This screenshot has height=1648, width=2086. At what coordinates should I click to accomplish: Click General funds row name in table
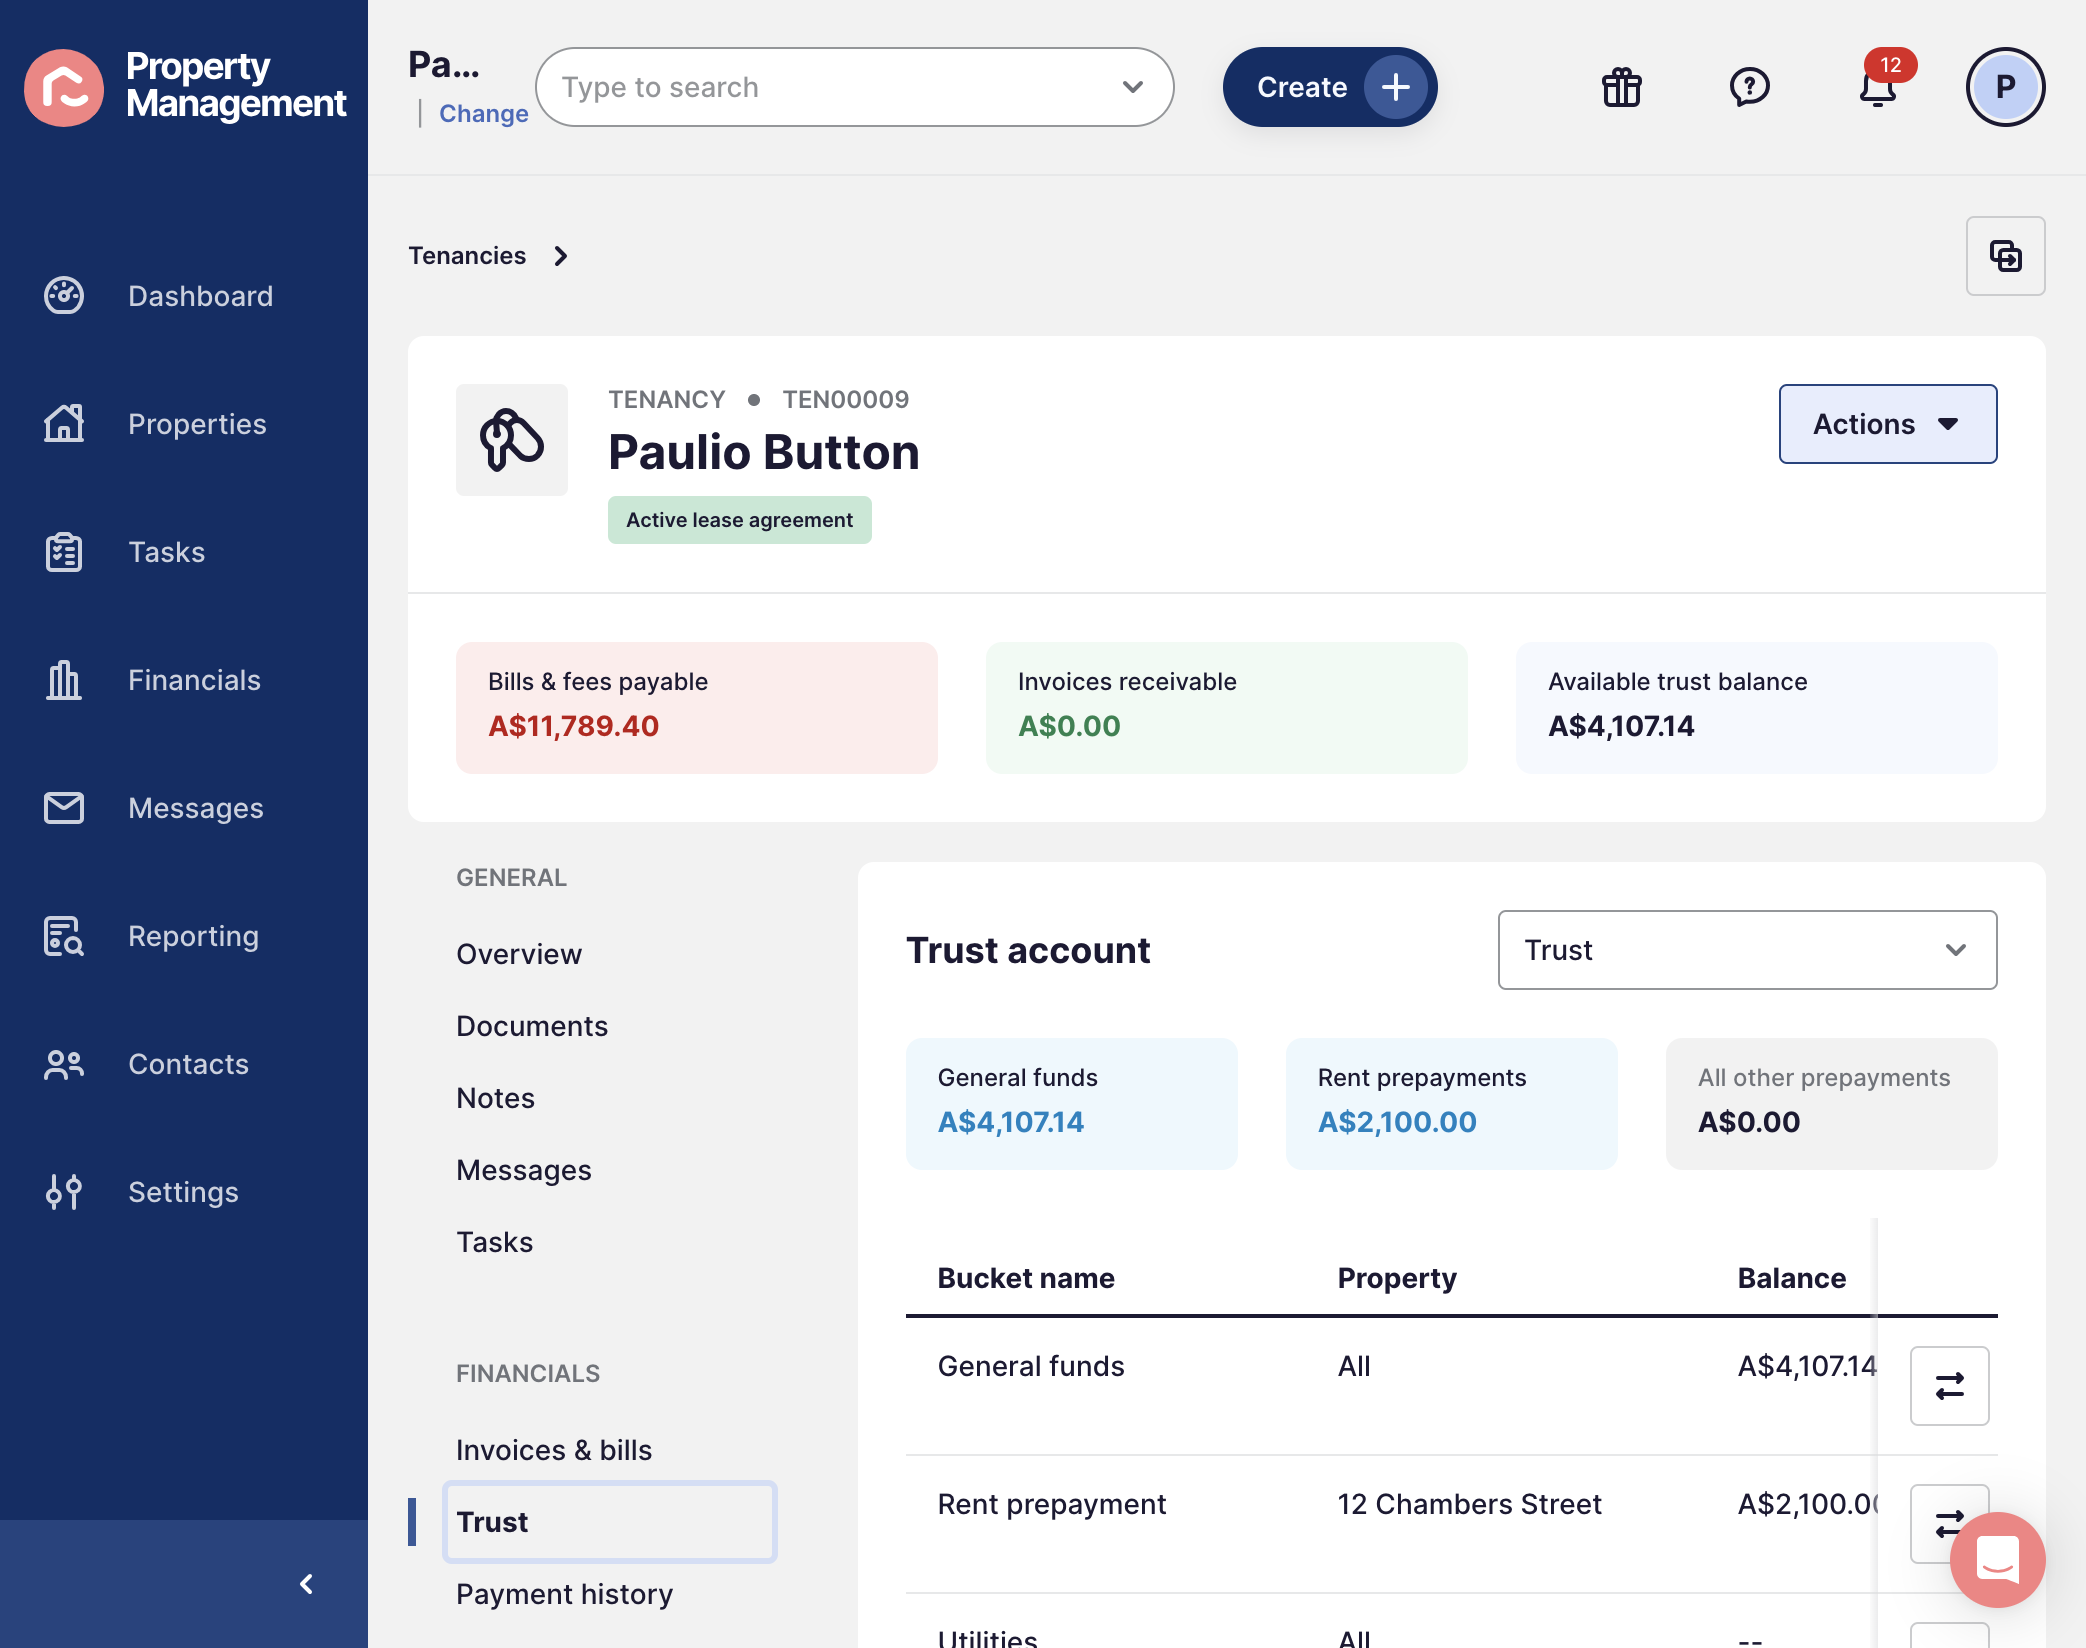[x=1031, y=1366]
